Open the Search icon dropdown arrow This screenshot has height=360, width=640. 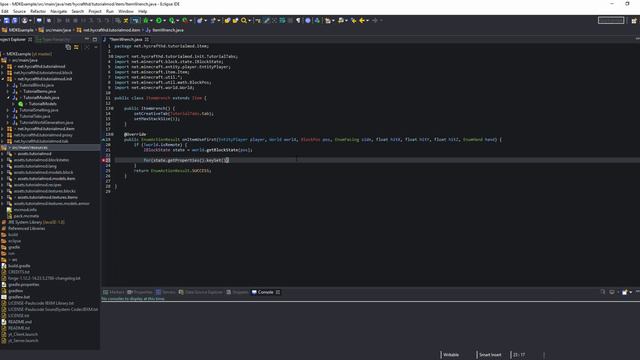pos(249,20)
